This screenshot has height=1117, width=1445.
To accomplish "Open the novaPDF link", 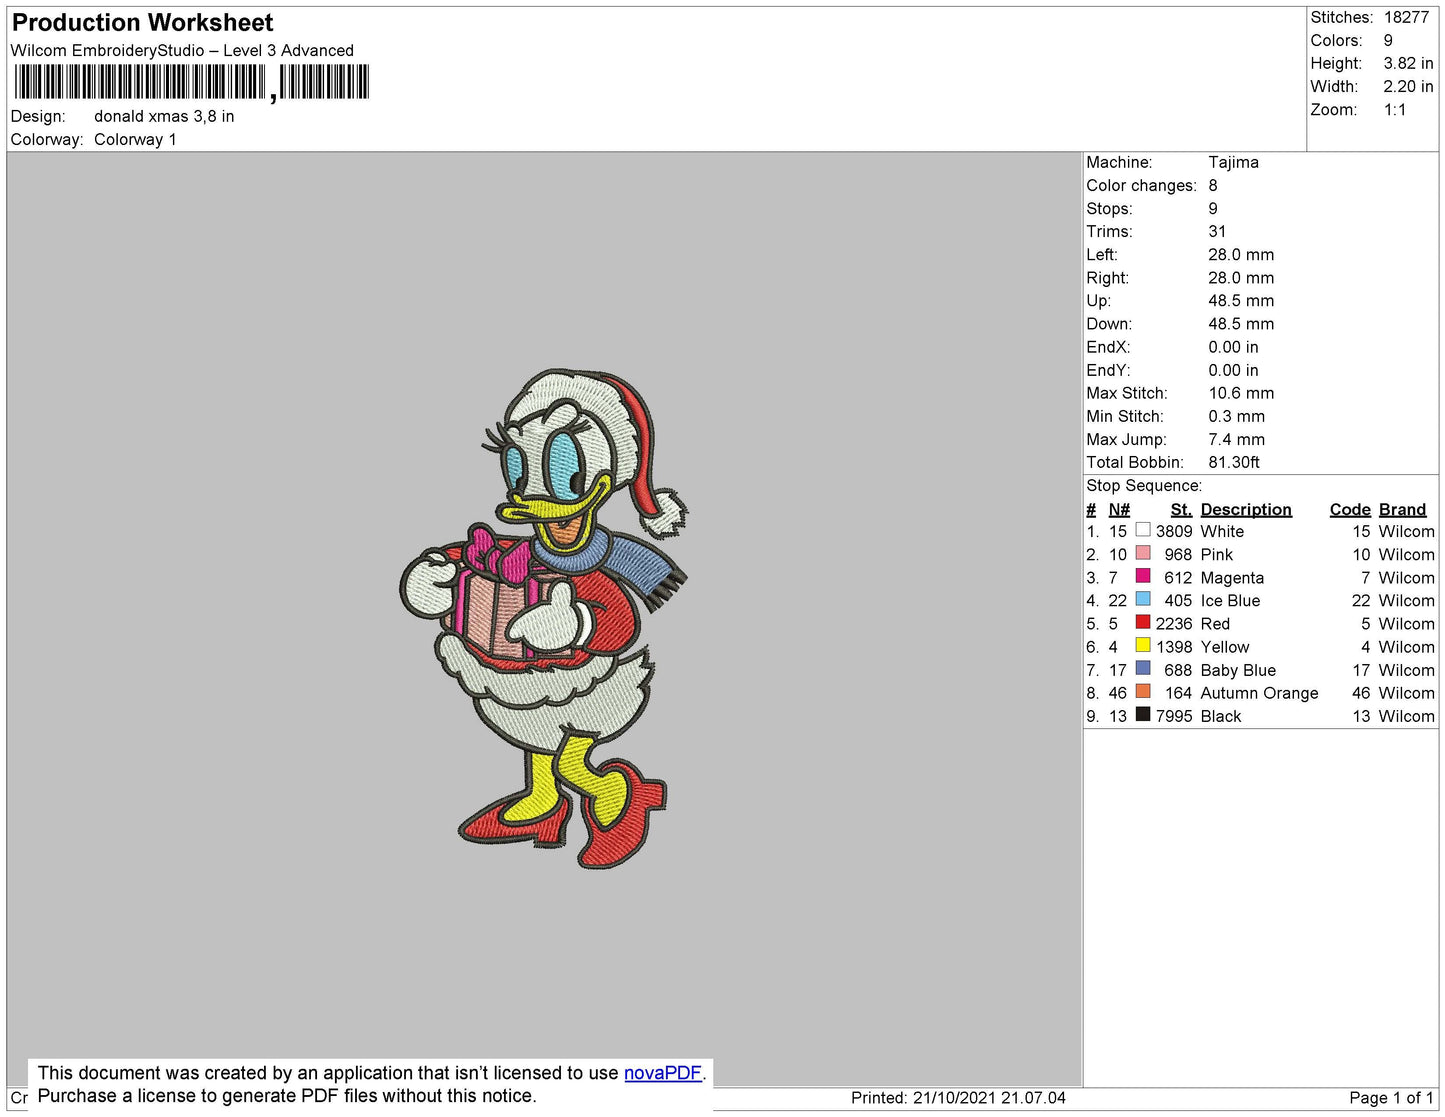I will [x=662, y=1073].
